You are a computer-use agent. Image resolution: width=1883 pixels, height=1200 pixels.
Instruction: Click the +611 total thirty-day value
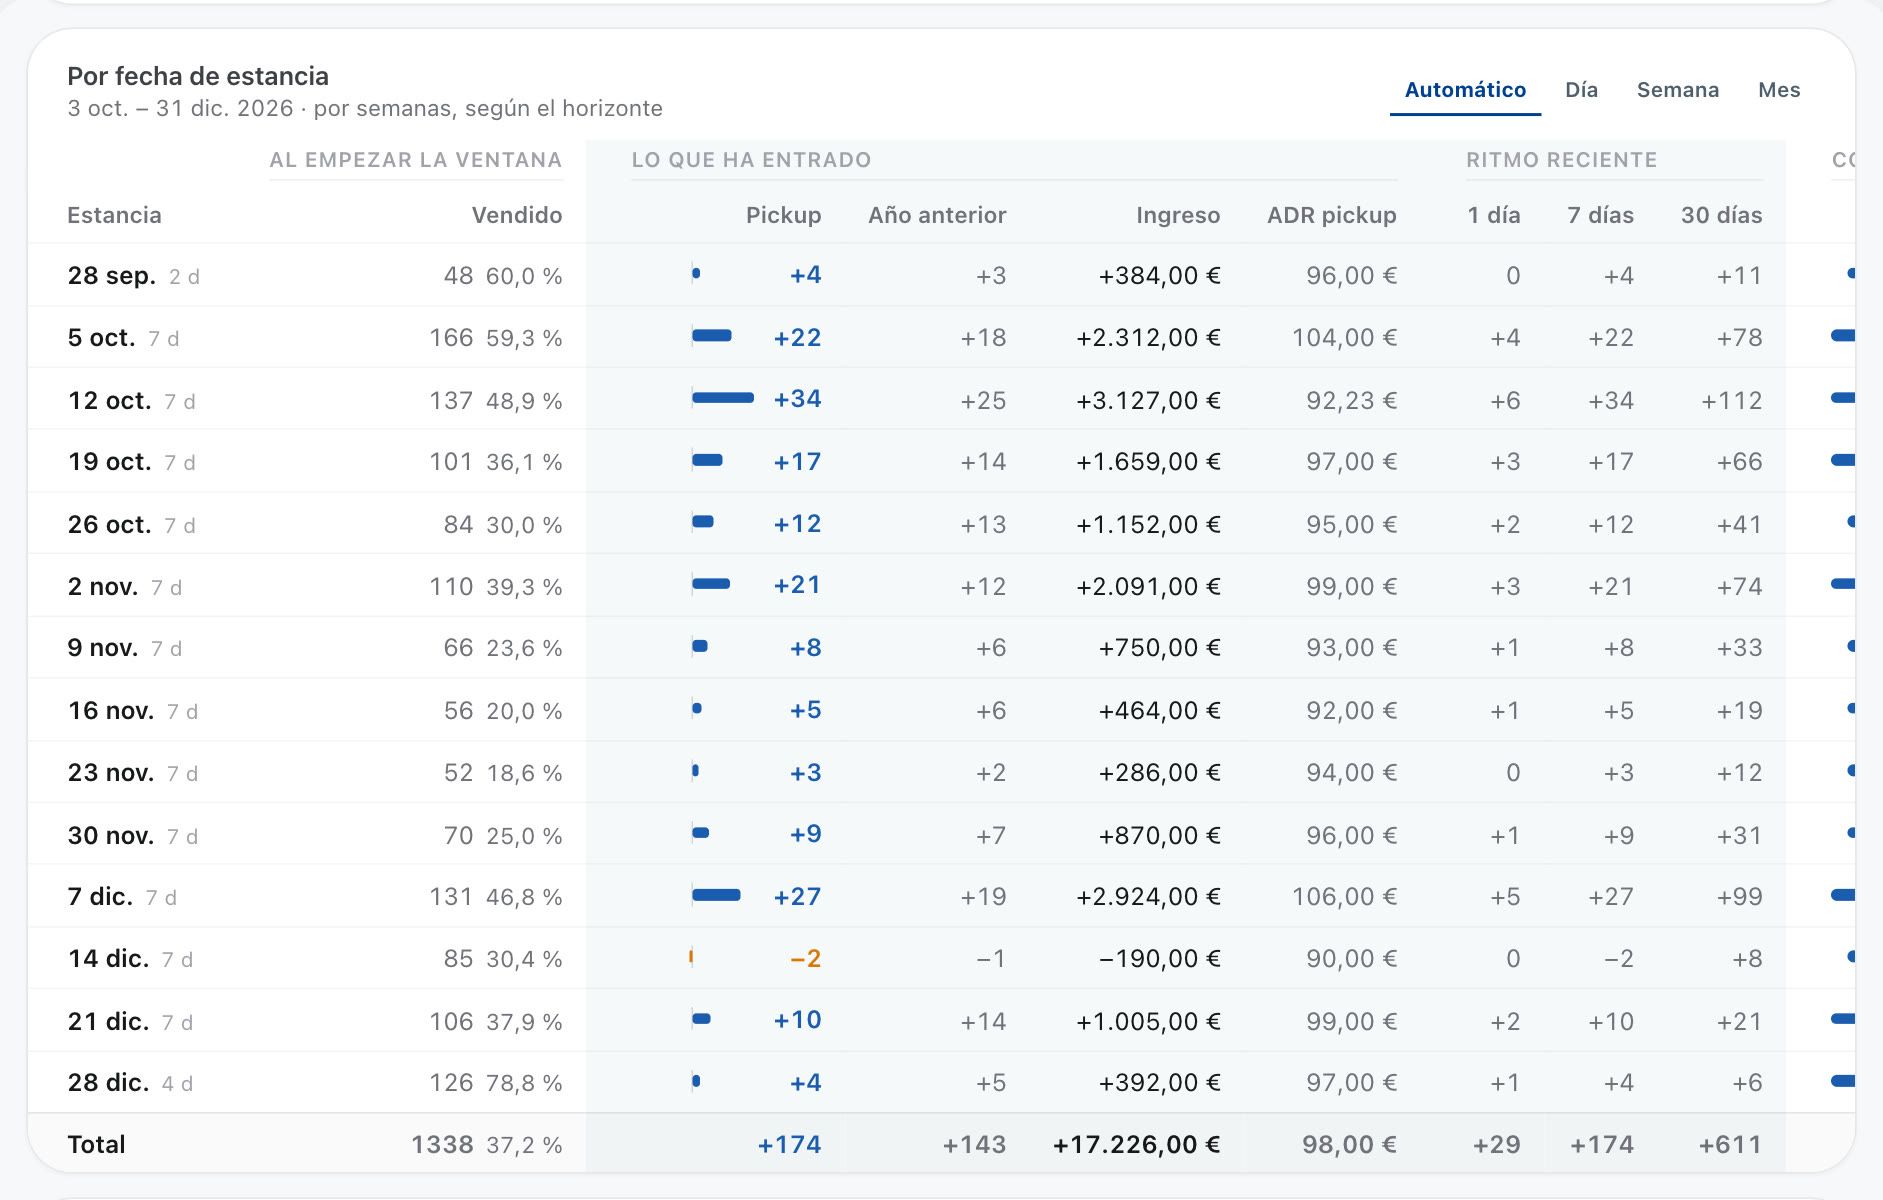click(1730, 1145)
